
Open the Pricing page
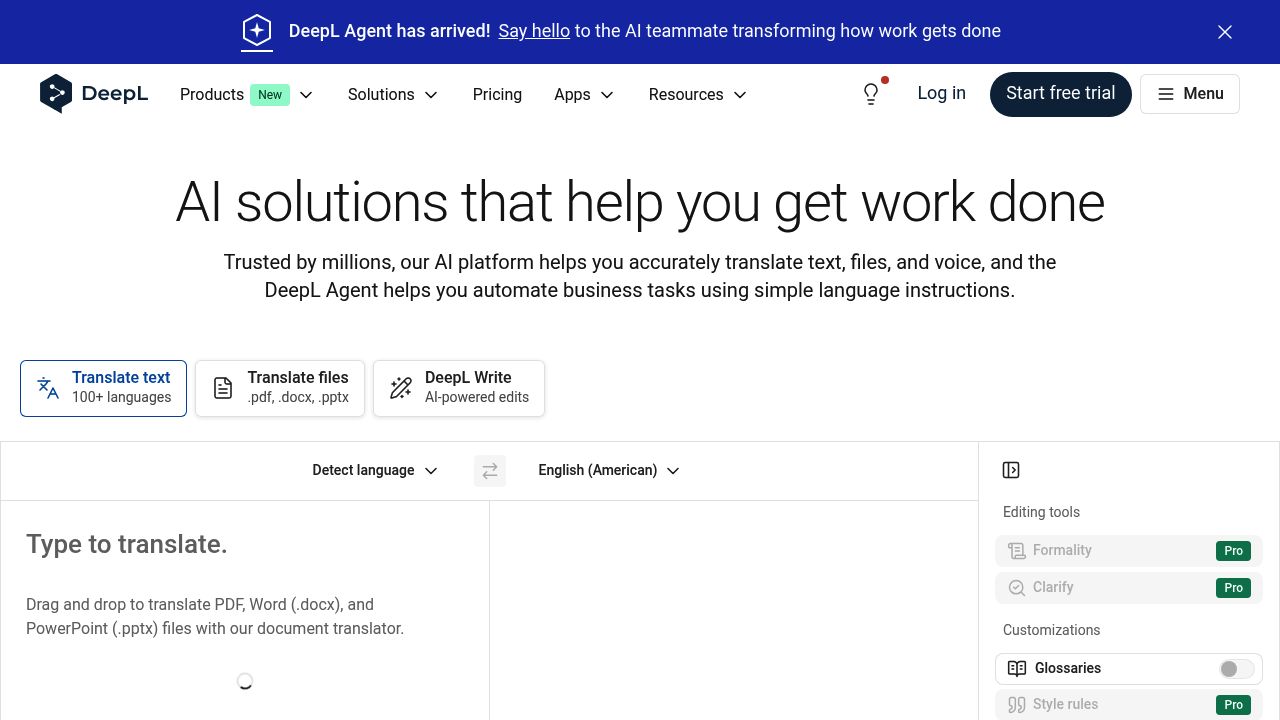tap(497, 94)
